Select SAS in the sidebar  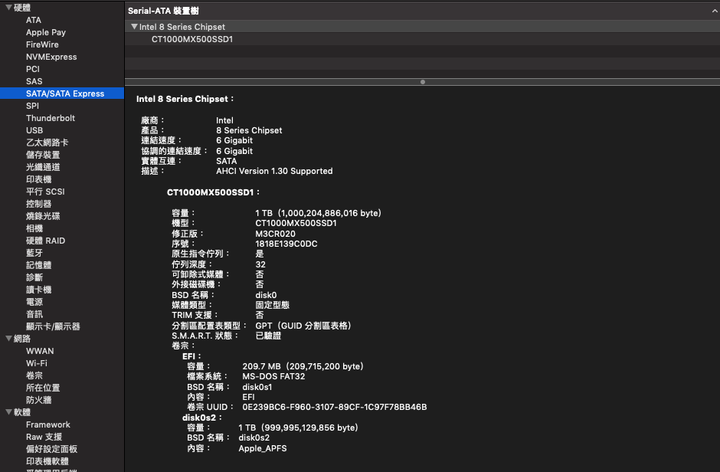(x=34, y=81)
